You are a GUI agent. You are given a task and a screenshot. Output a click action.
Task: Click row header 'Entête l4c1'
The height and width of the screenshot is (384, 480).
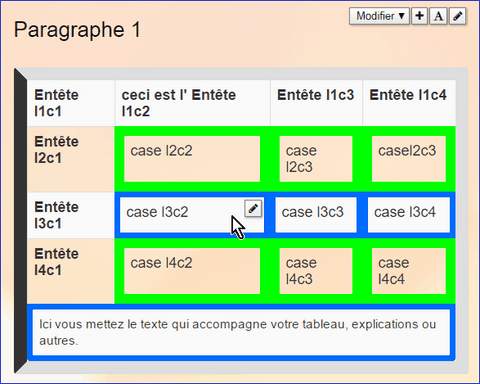(x=71, y=271)
